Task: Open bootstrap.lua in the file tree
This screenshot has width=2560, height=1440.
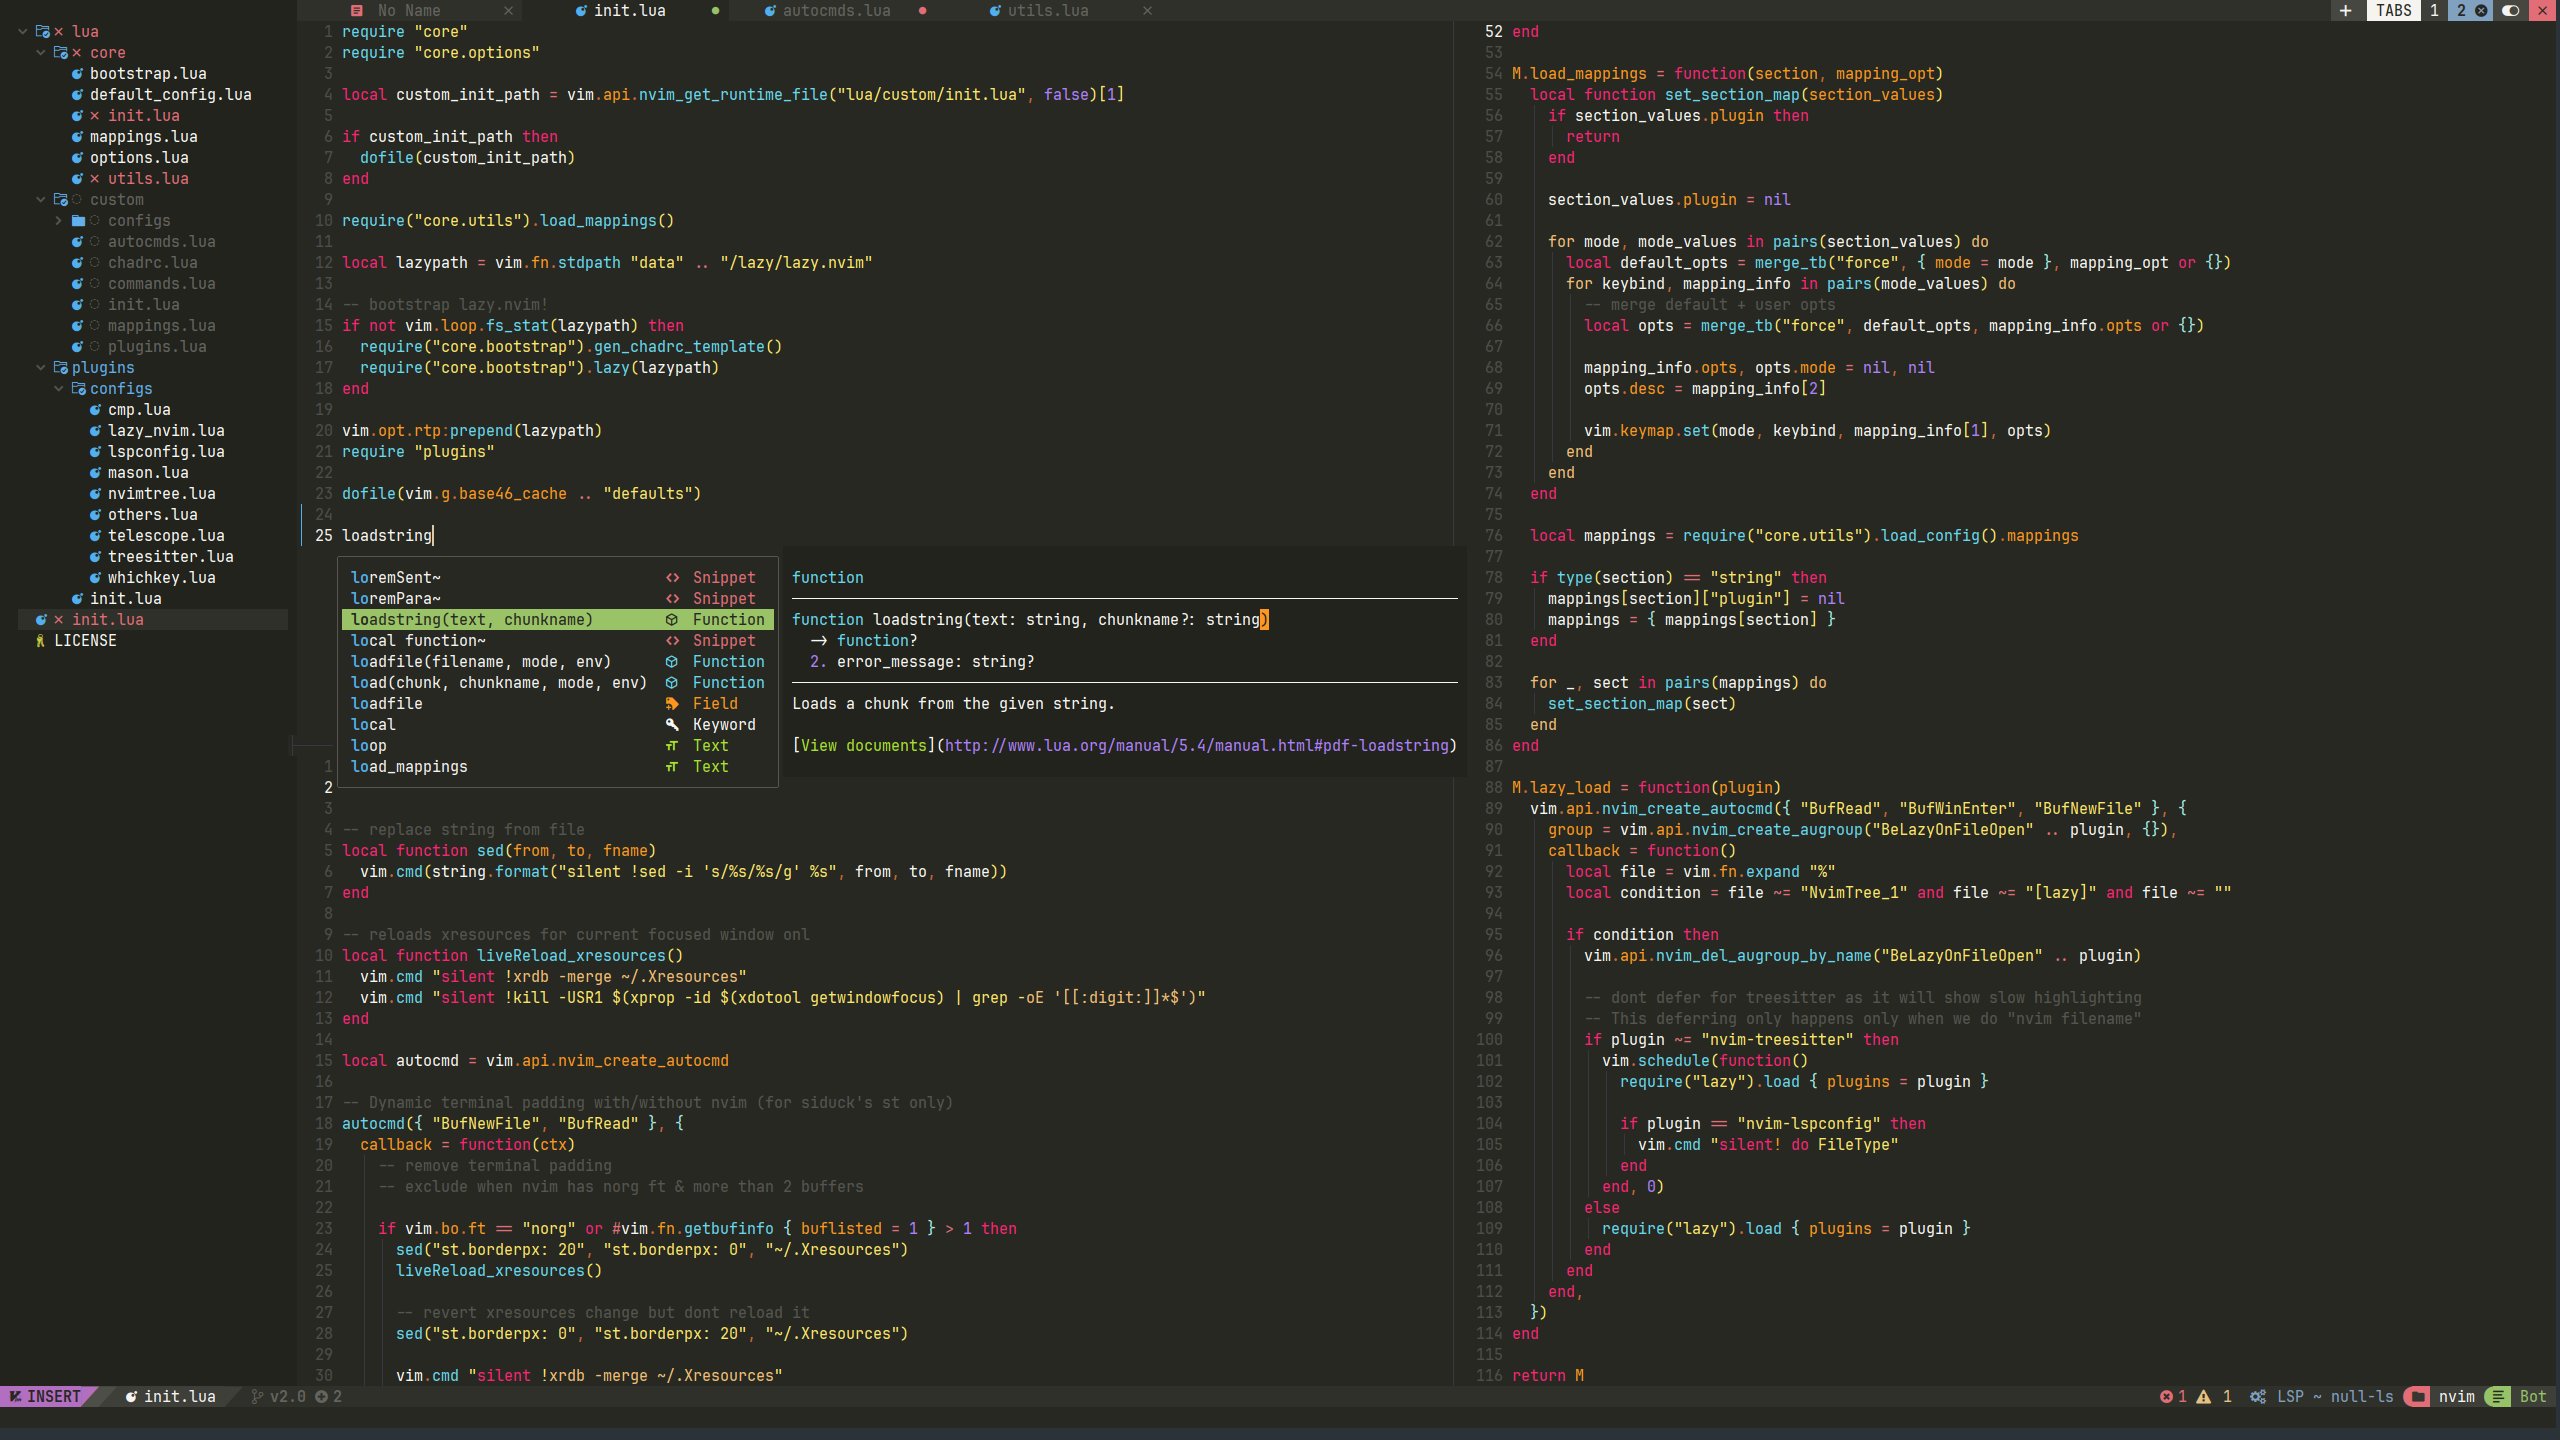Action: pyautogui.click(x=148, y=74)
